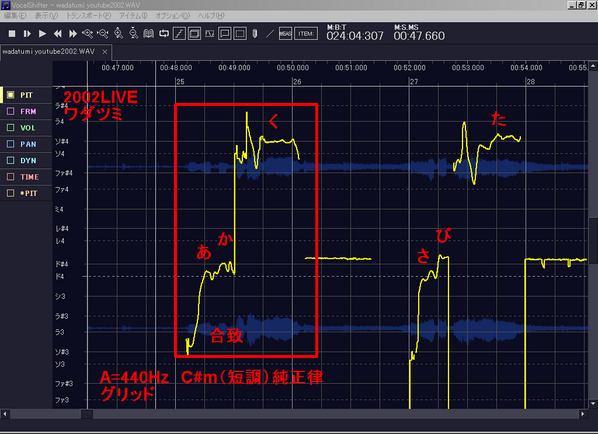Click vertical scrollbar up arrow
598x434 pixels.
593,66
